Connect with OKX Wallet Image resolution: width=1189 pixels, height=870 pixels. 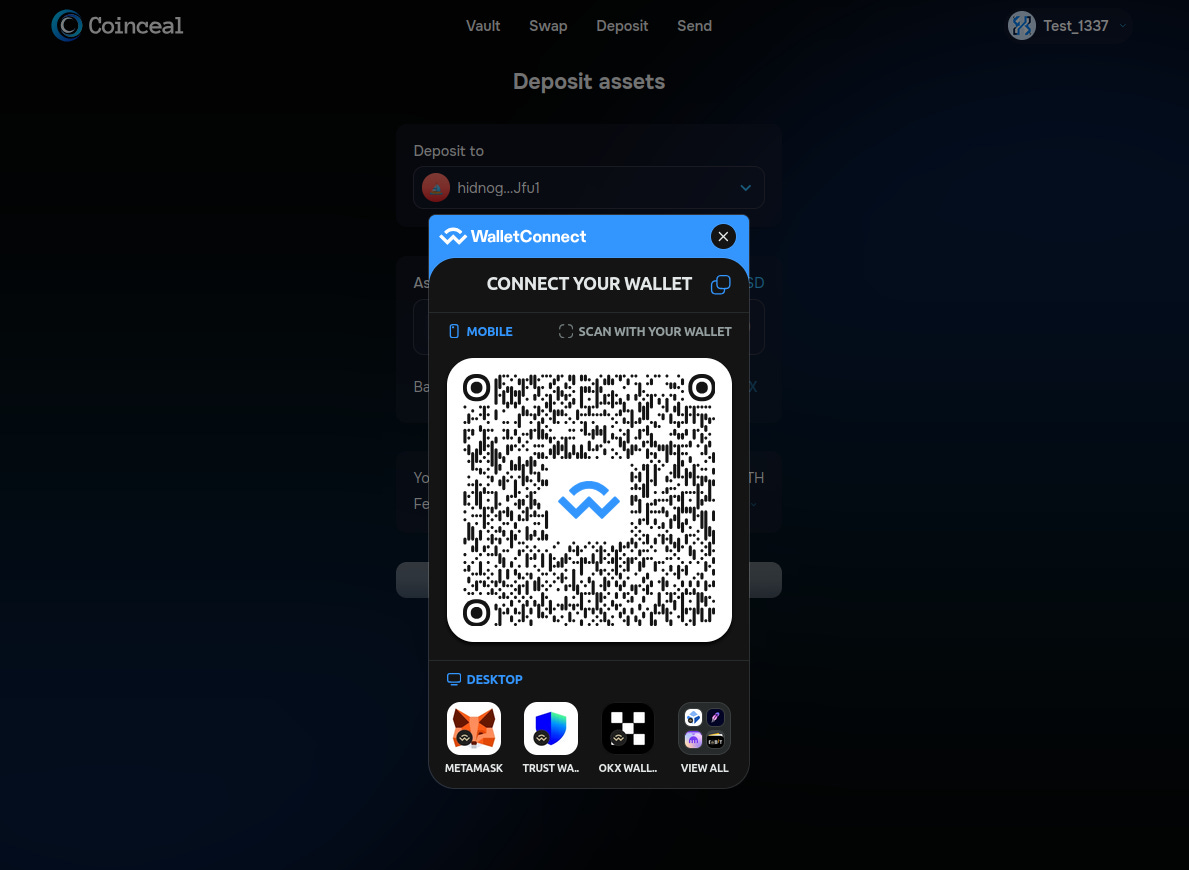coord(628,737)
